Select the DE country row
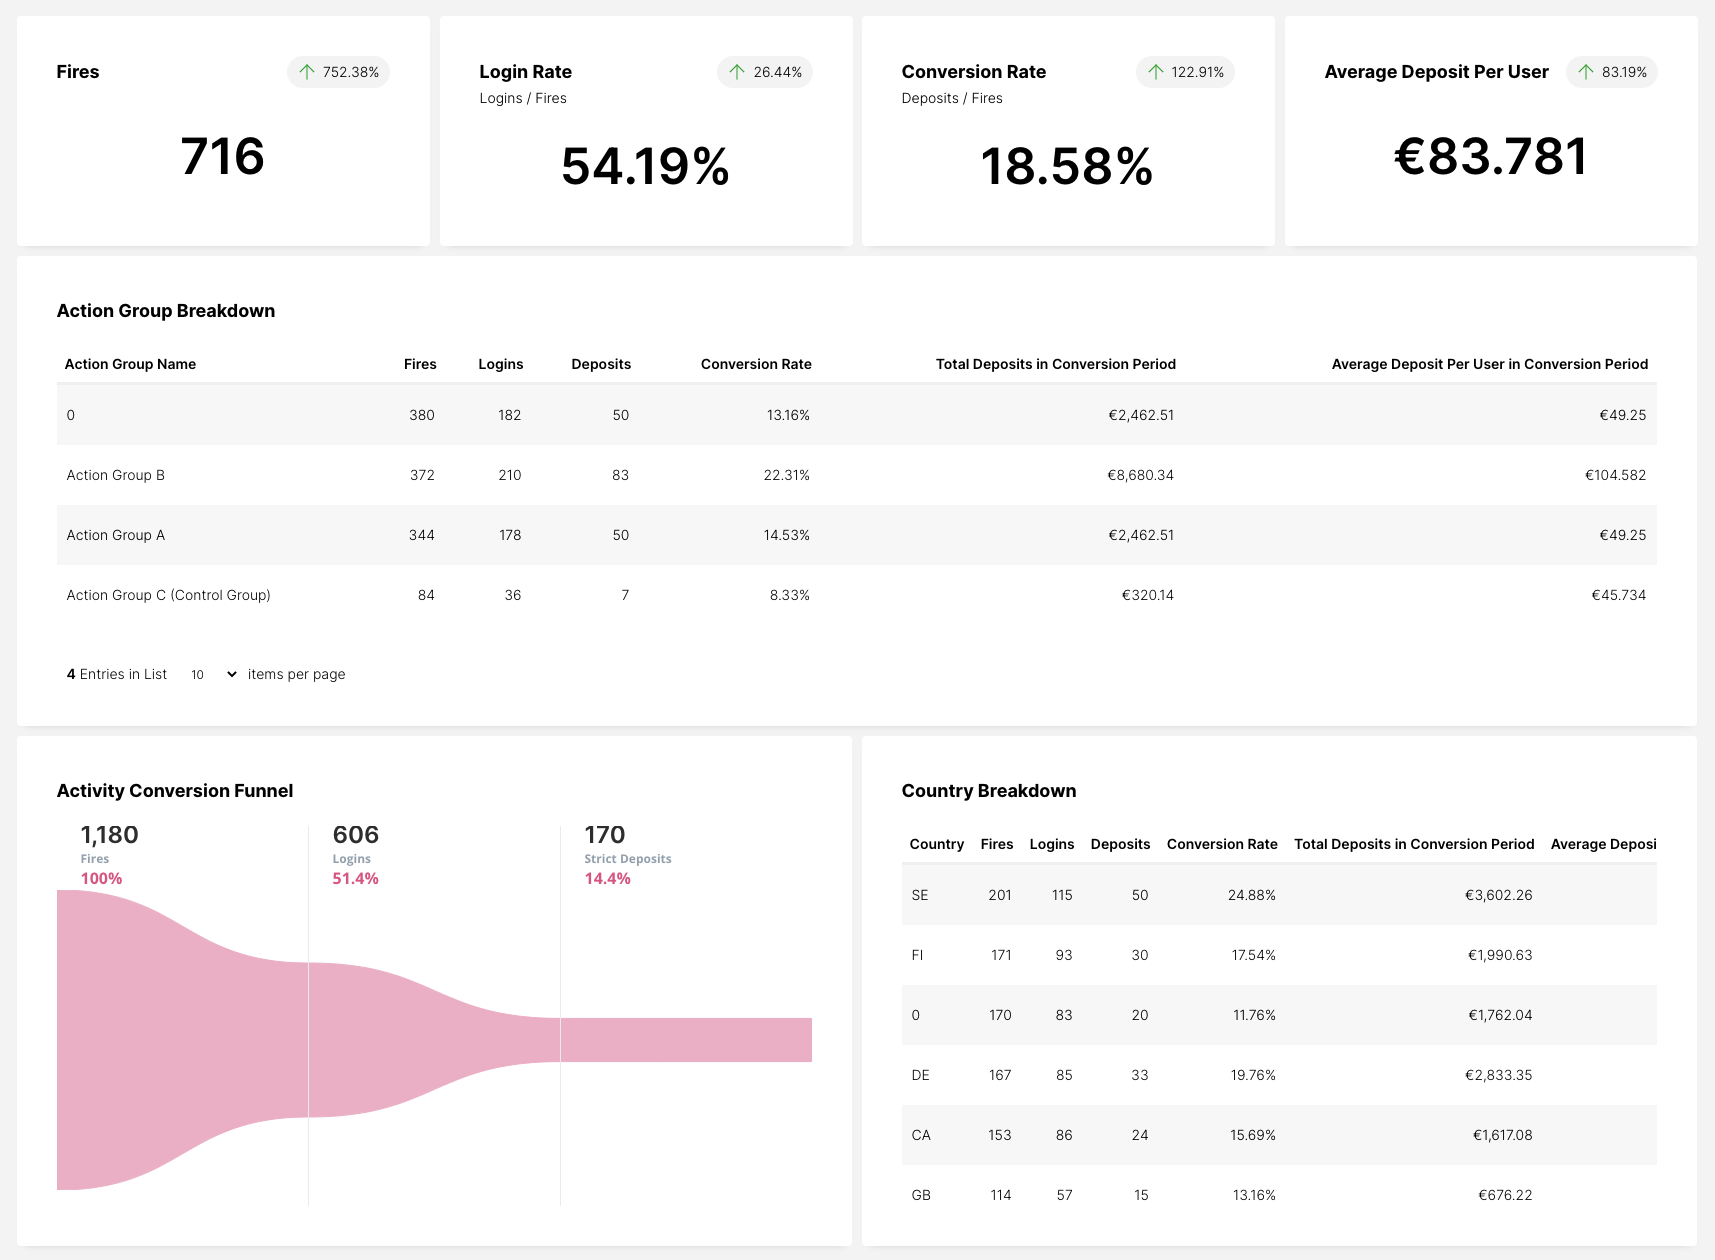 920,1075
